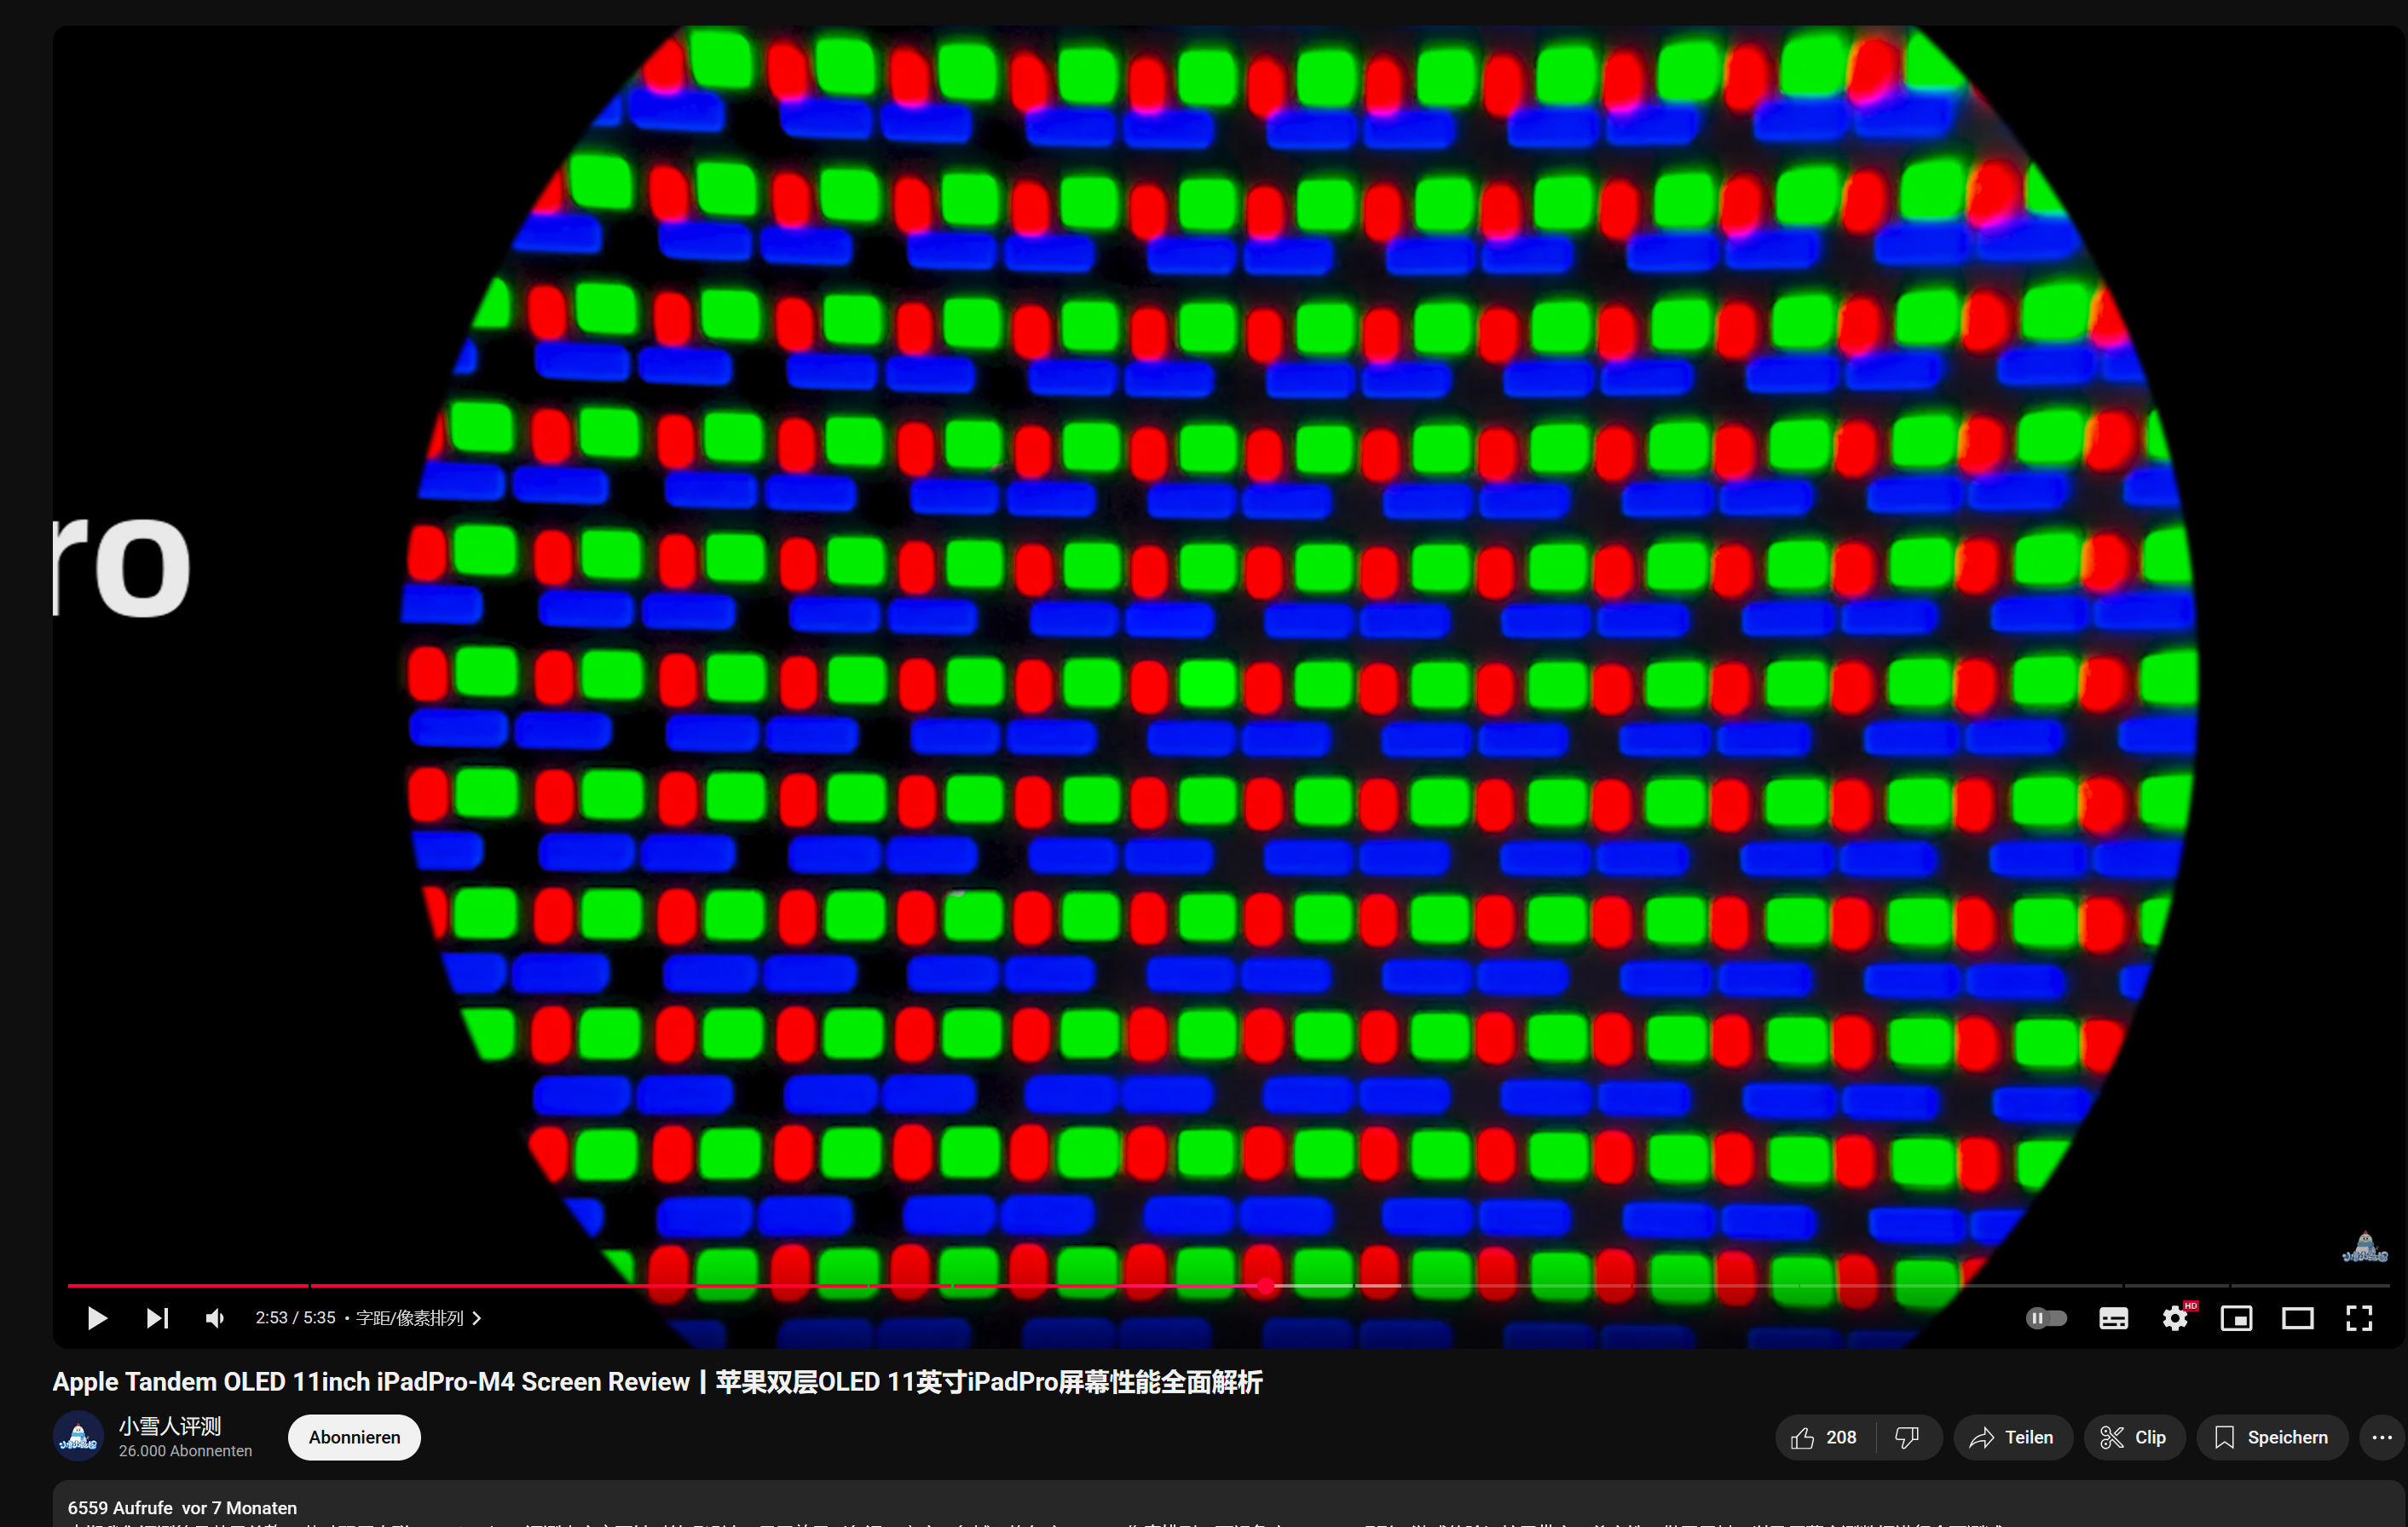Switch to miniplayer mode
This screenshot has width=2408, height=1527.
[x=2236, y=1318]
